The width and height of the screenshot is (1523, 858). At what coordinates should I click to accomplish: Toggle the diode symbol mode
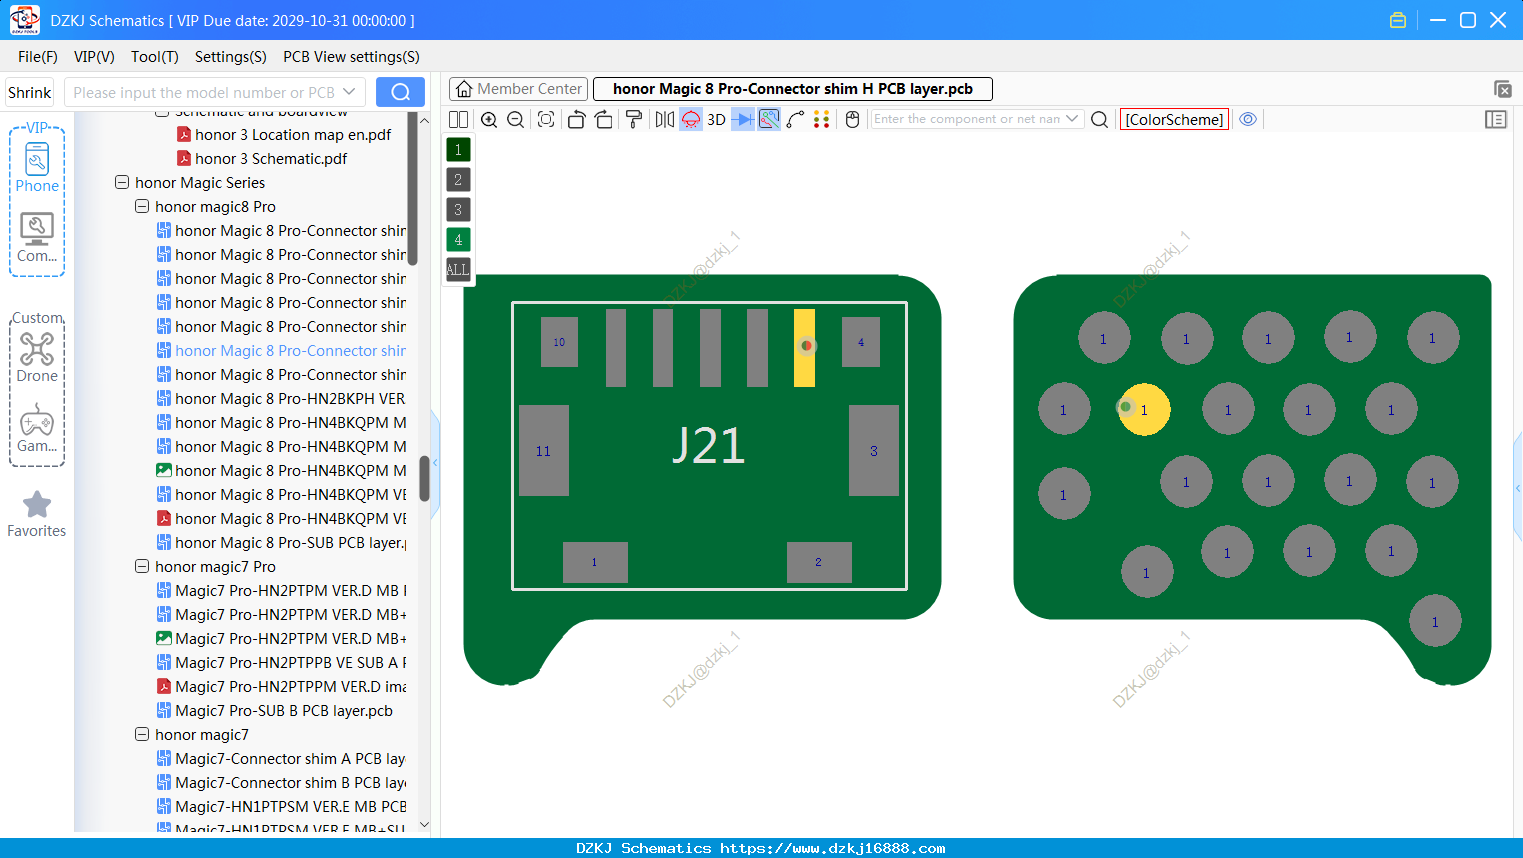click(743, 119)
